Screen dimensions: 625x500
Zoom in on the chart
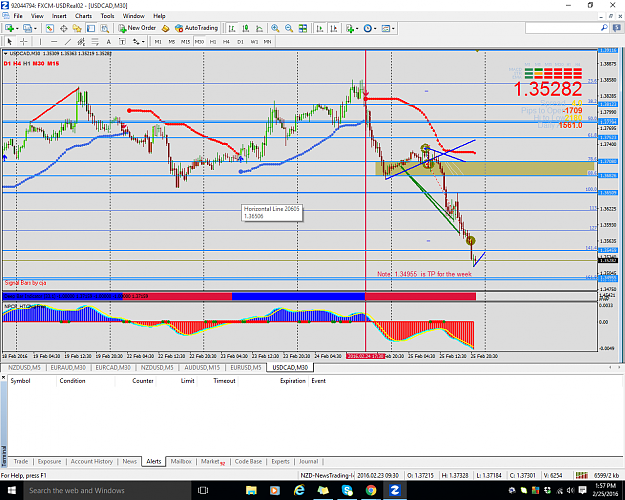275,28
